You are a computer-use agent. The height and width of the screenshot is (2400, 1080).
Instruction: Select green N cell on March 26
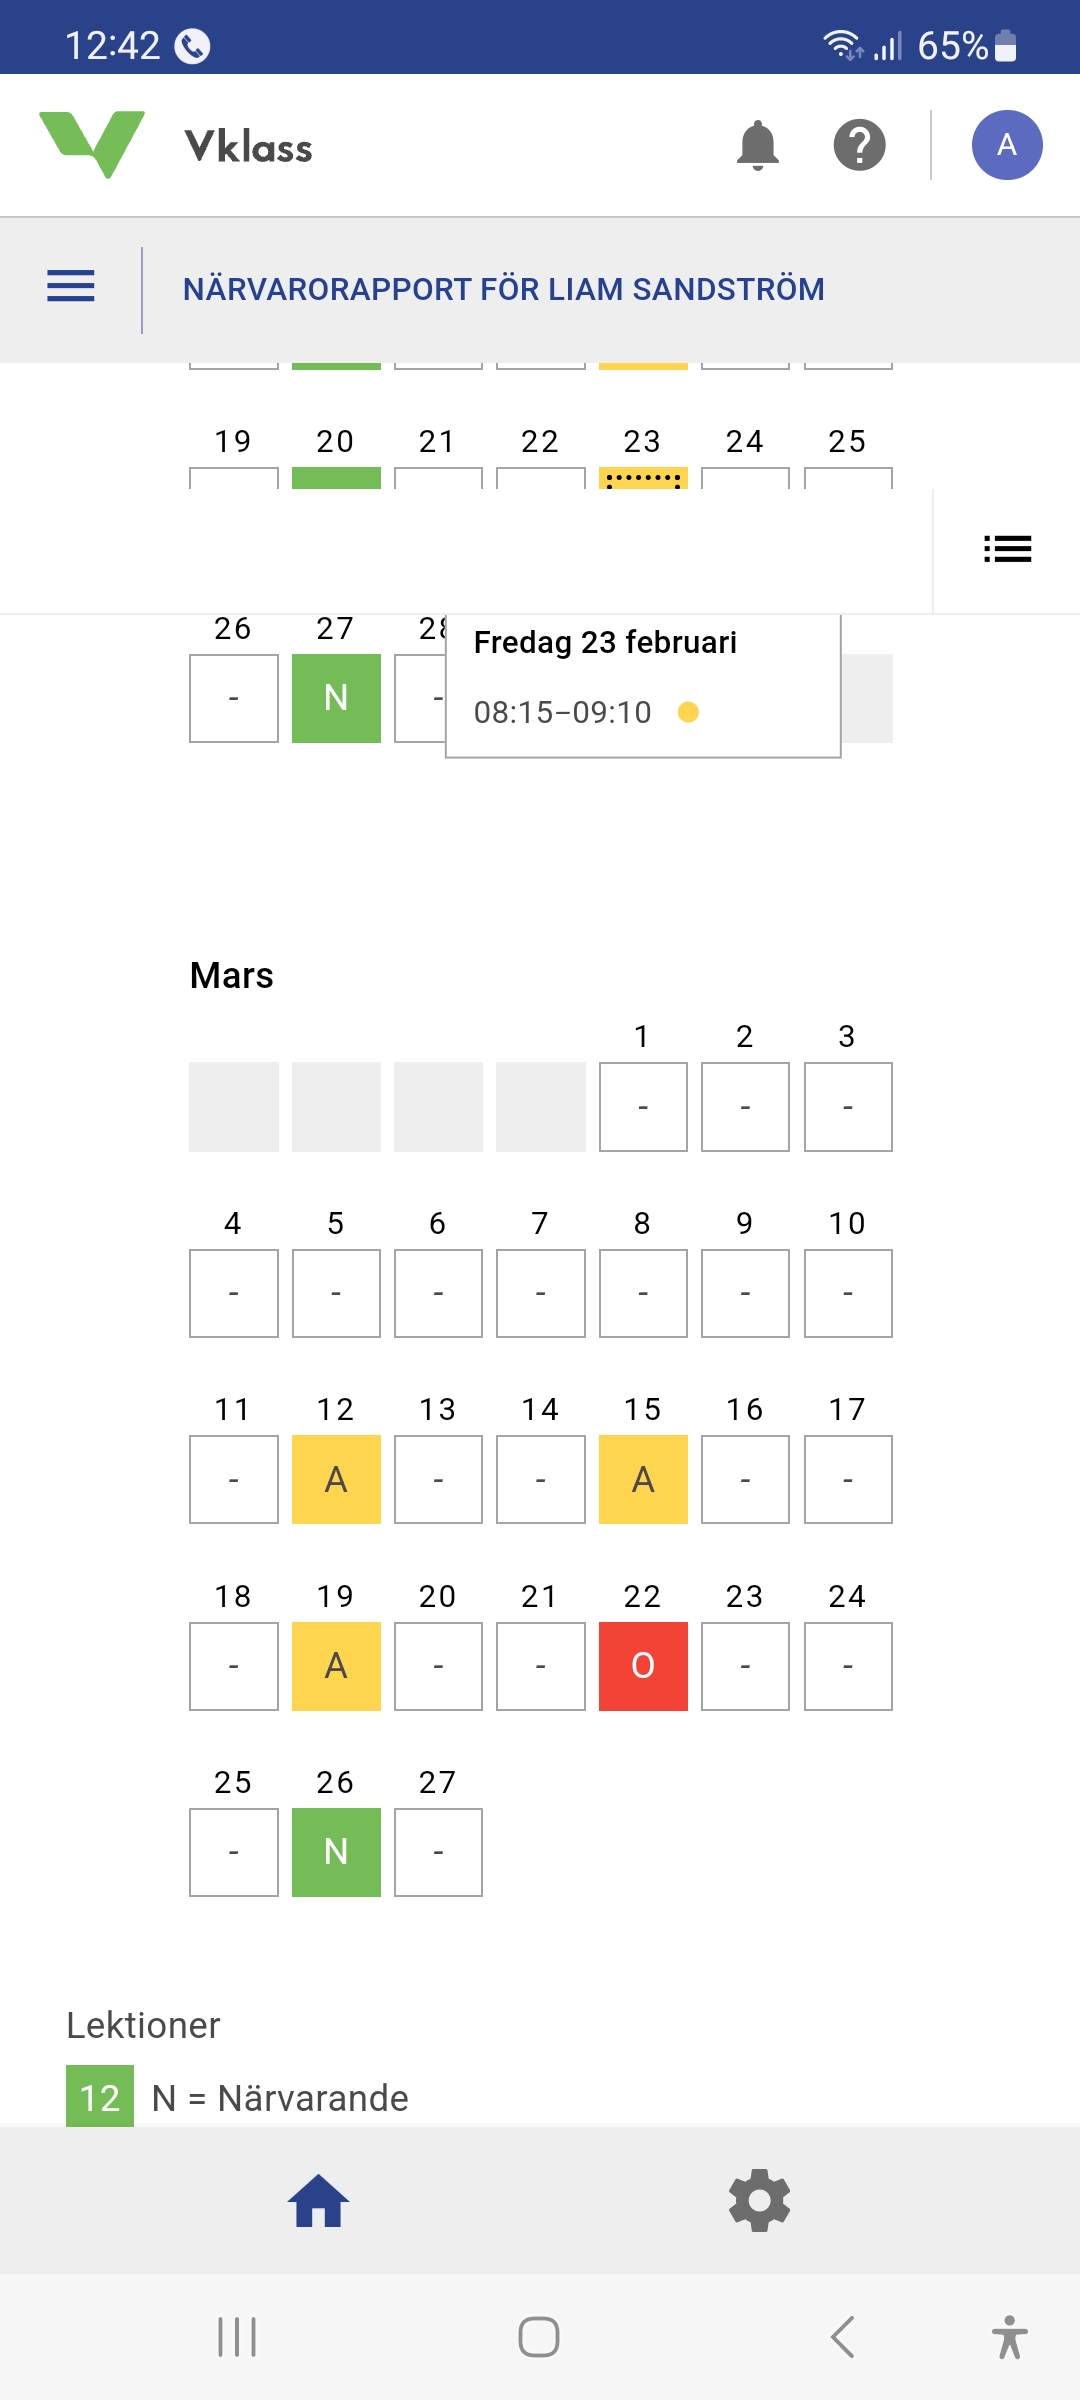tap(336, 1852)
